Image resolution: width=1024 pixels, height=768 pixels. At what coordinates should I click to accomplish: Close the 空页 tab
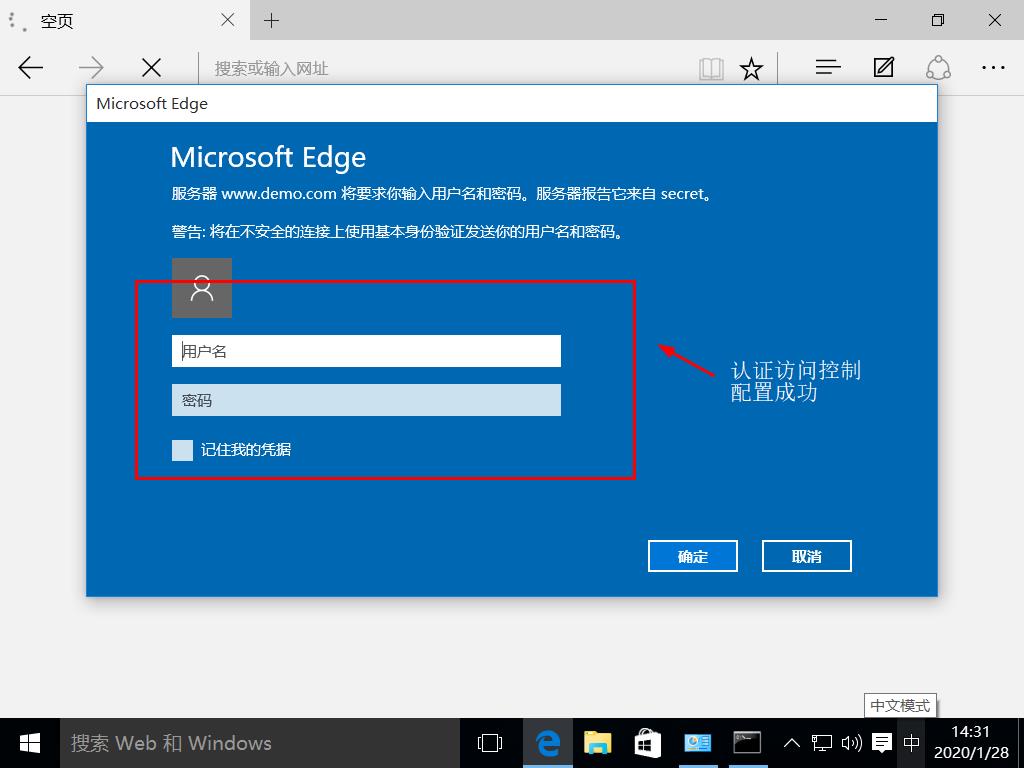pyautogui.click(x=228, y=20)
